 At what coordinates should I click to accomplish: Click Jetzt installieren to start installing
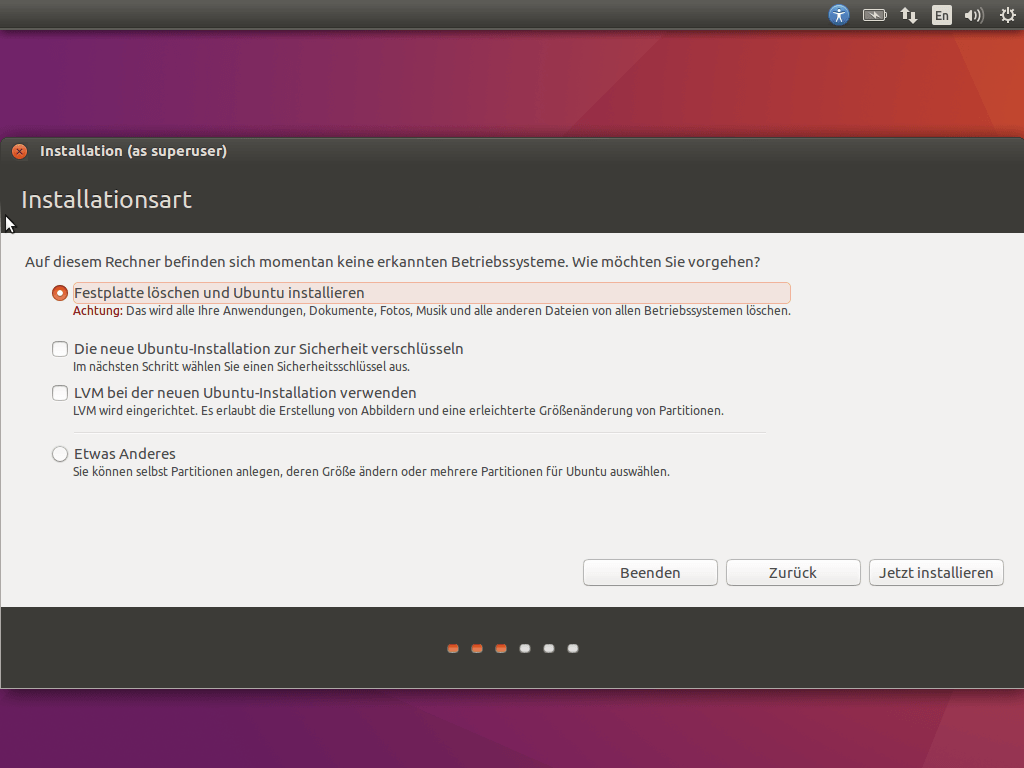936,573
